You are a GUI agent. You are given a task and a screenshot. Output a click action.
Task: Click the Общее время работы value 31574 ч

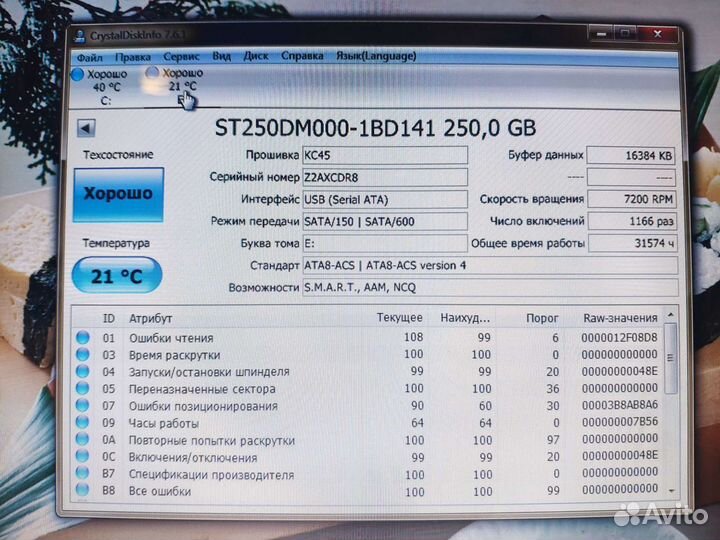pos(633,243)
